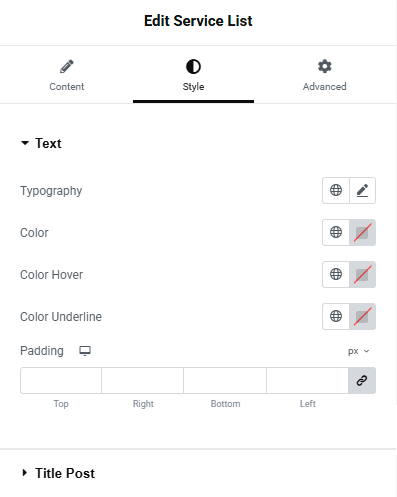Click the Advanced gear icon
Image resolution: width=397 pixels, height=497 pixels.
click(x=325, y=66)
